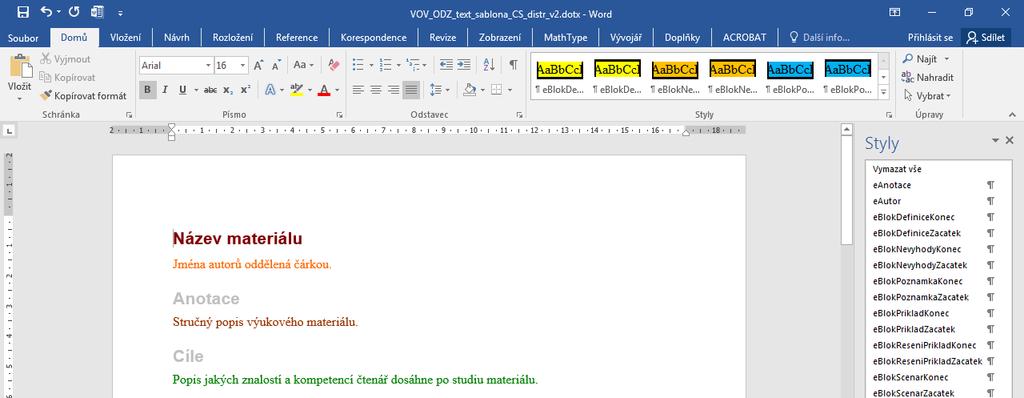Switch to the ACROBAT tab

pyautogui.click(x=744, y=37)
